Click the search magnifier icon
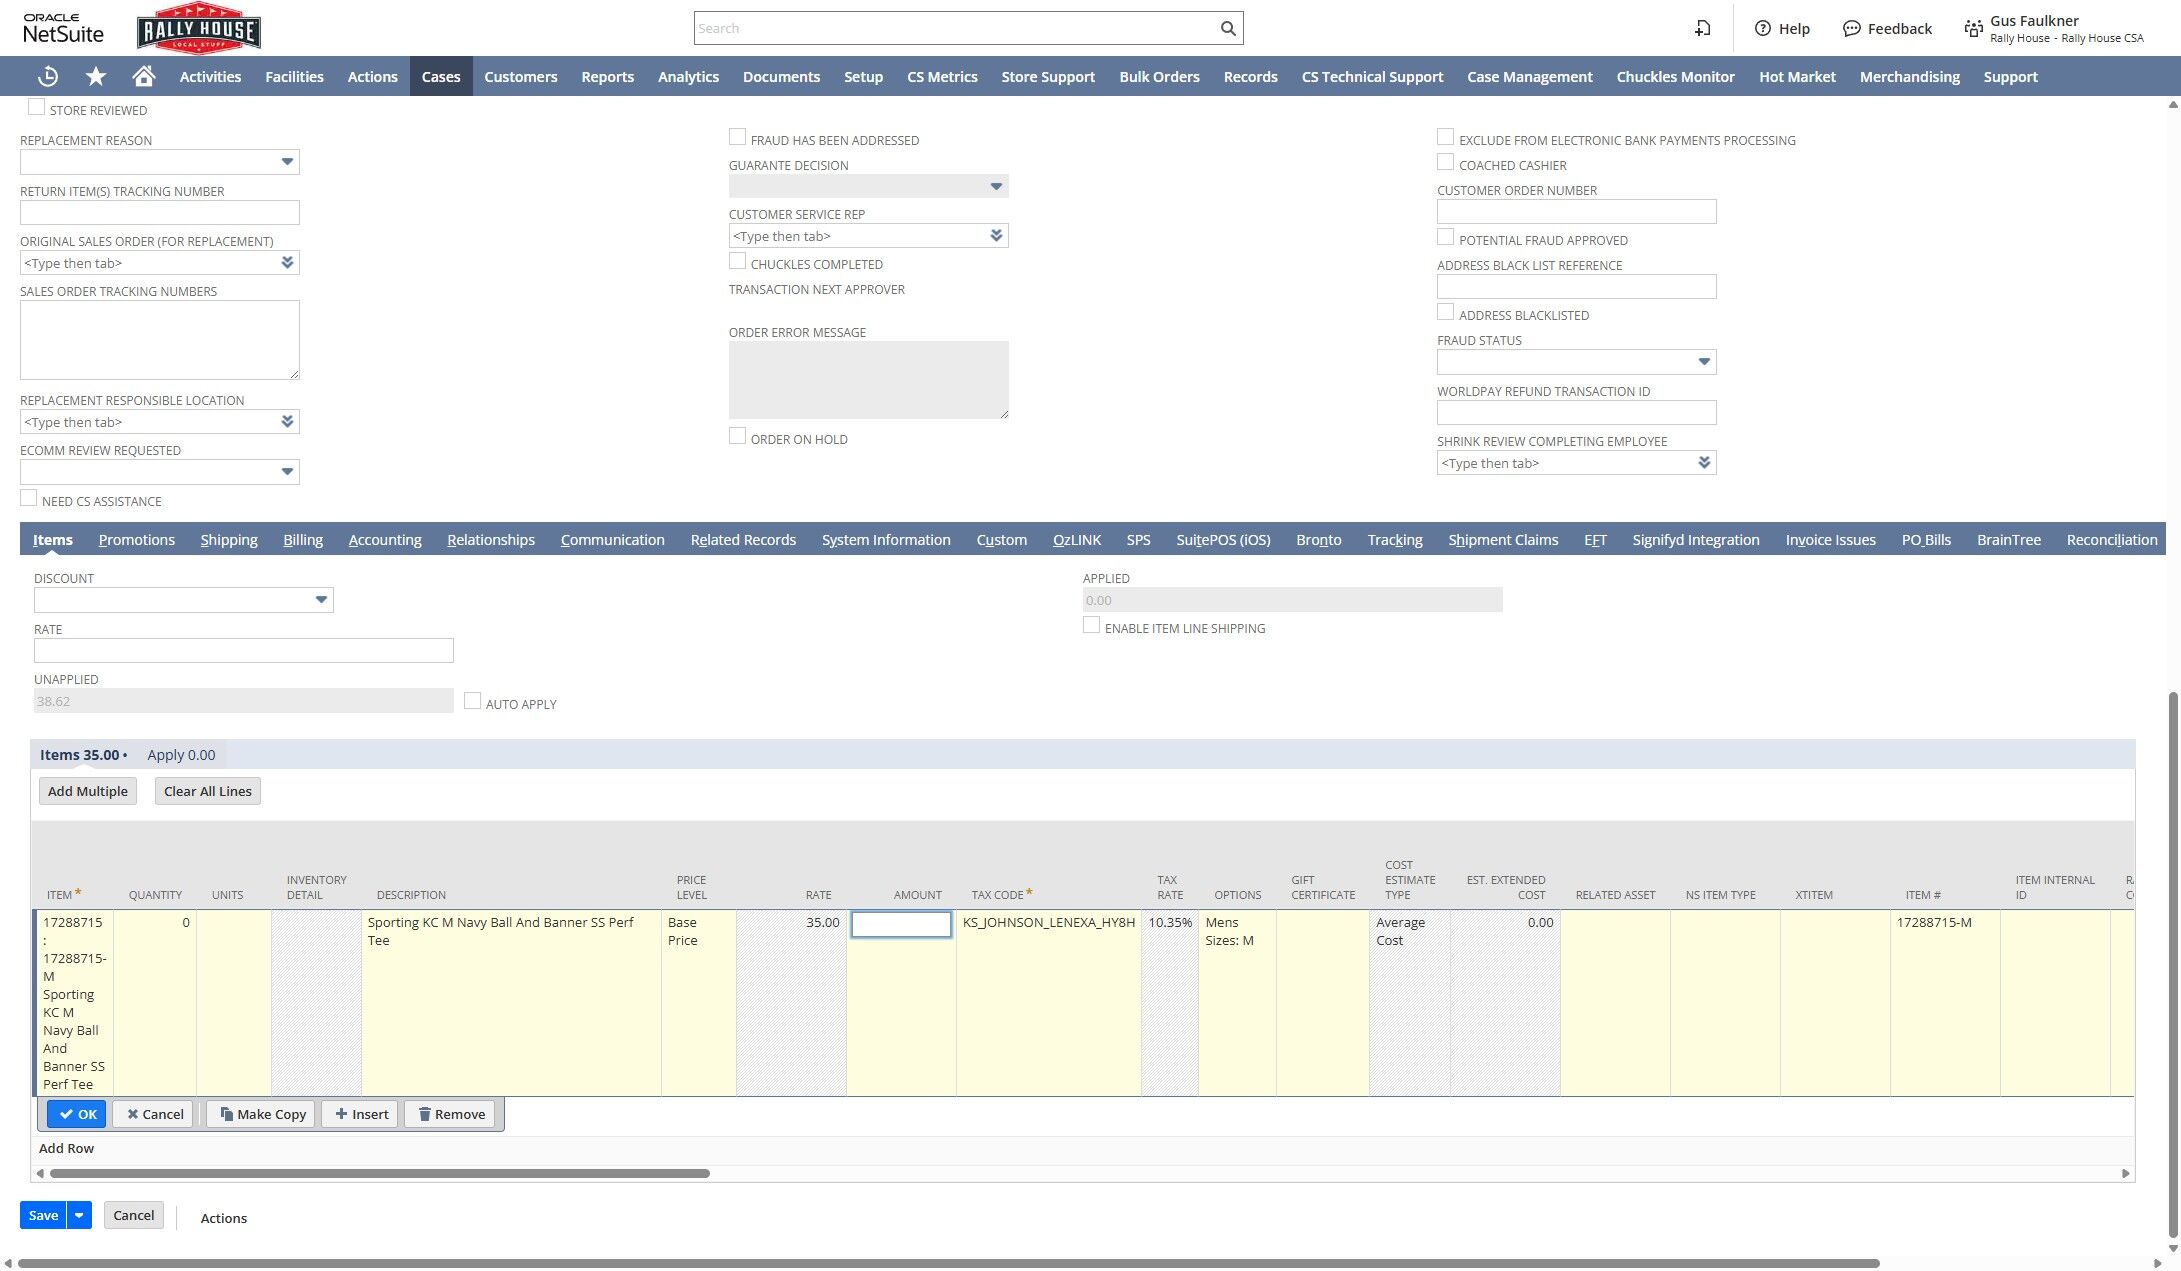Viewport: 2181px width, 1271px height. 1228,28
